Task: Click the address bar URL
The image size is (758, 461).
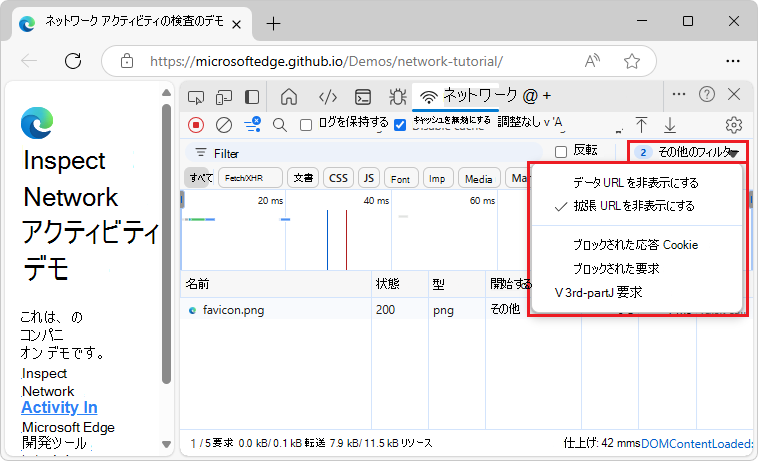Action: click(326, 61)
